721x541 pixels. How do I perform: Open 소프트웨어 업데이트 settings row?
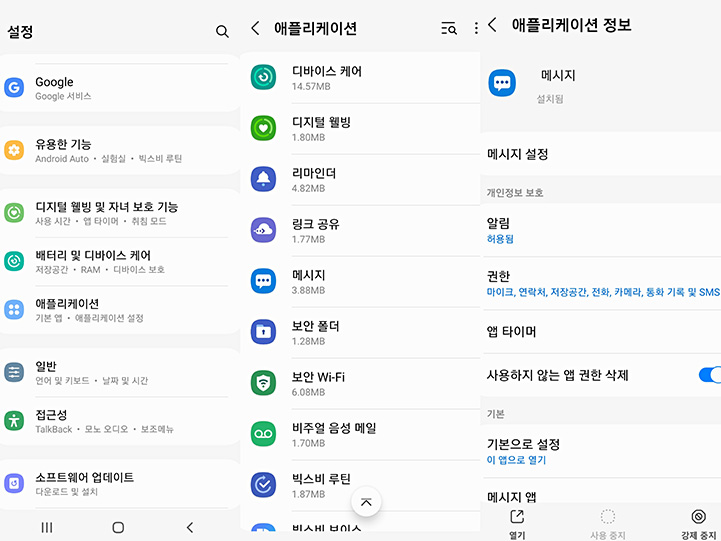click(120, 484)
